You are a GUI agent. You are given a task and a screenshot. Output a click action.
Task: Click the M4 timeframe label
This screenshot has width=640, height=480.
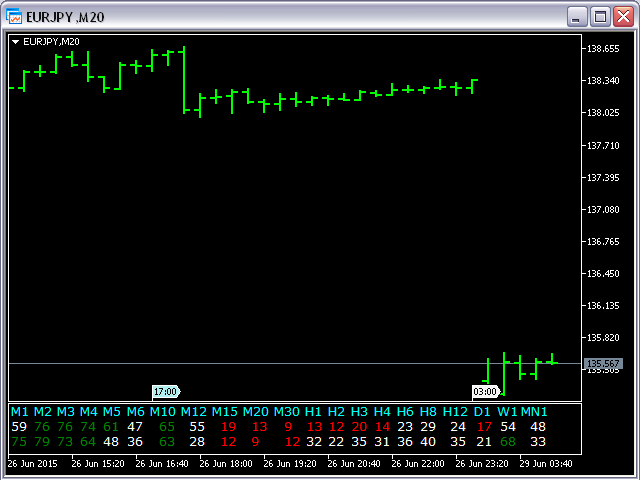coord(89,411)
